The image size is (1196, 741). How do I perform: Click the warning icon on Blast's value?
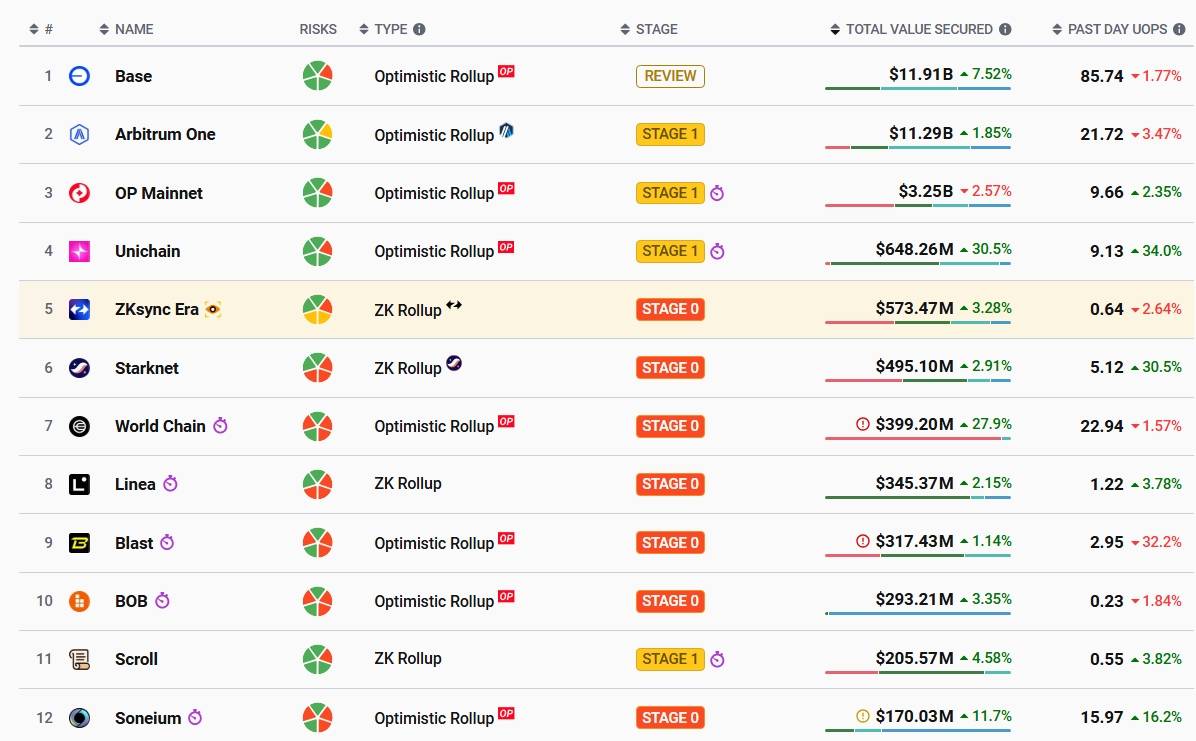863,541
